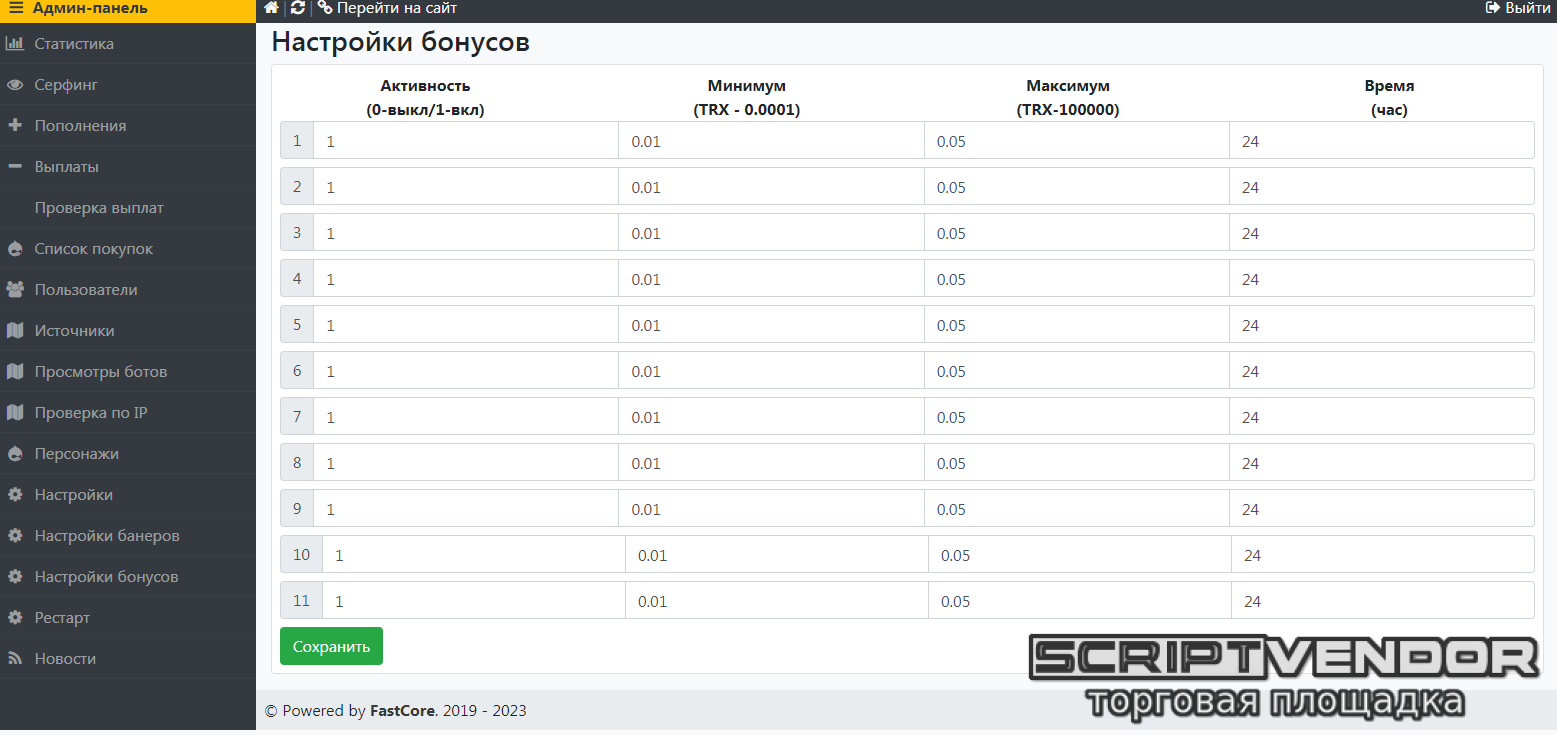This screenshot has width=1557, height=735.
Task: Toggle the hamburger menu icon beside Админ-панель
Action: tap(16, 8)
